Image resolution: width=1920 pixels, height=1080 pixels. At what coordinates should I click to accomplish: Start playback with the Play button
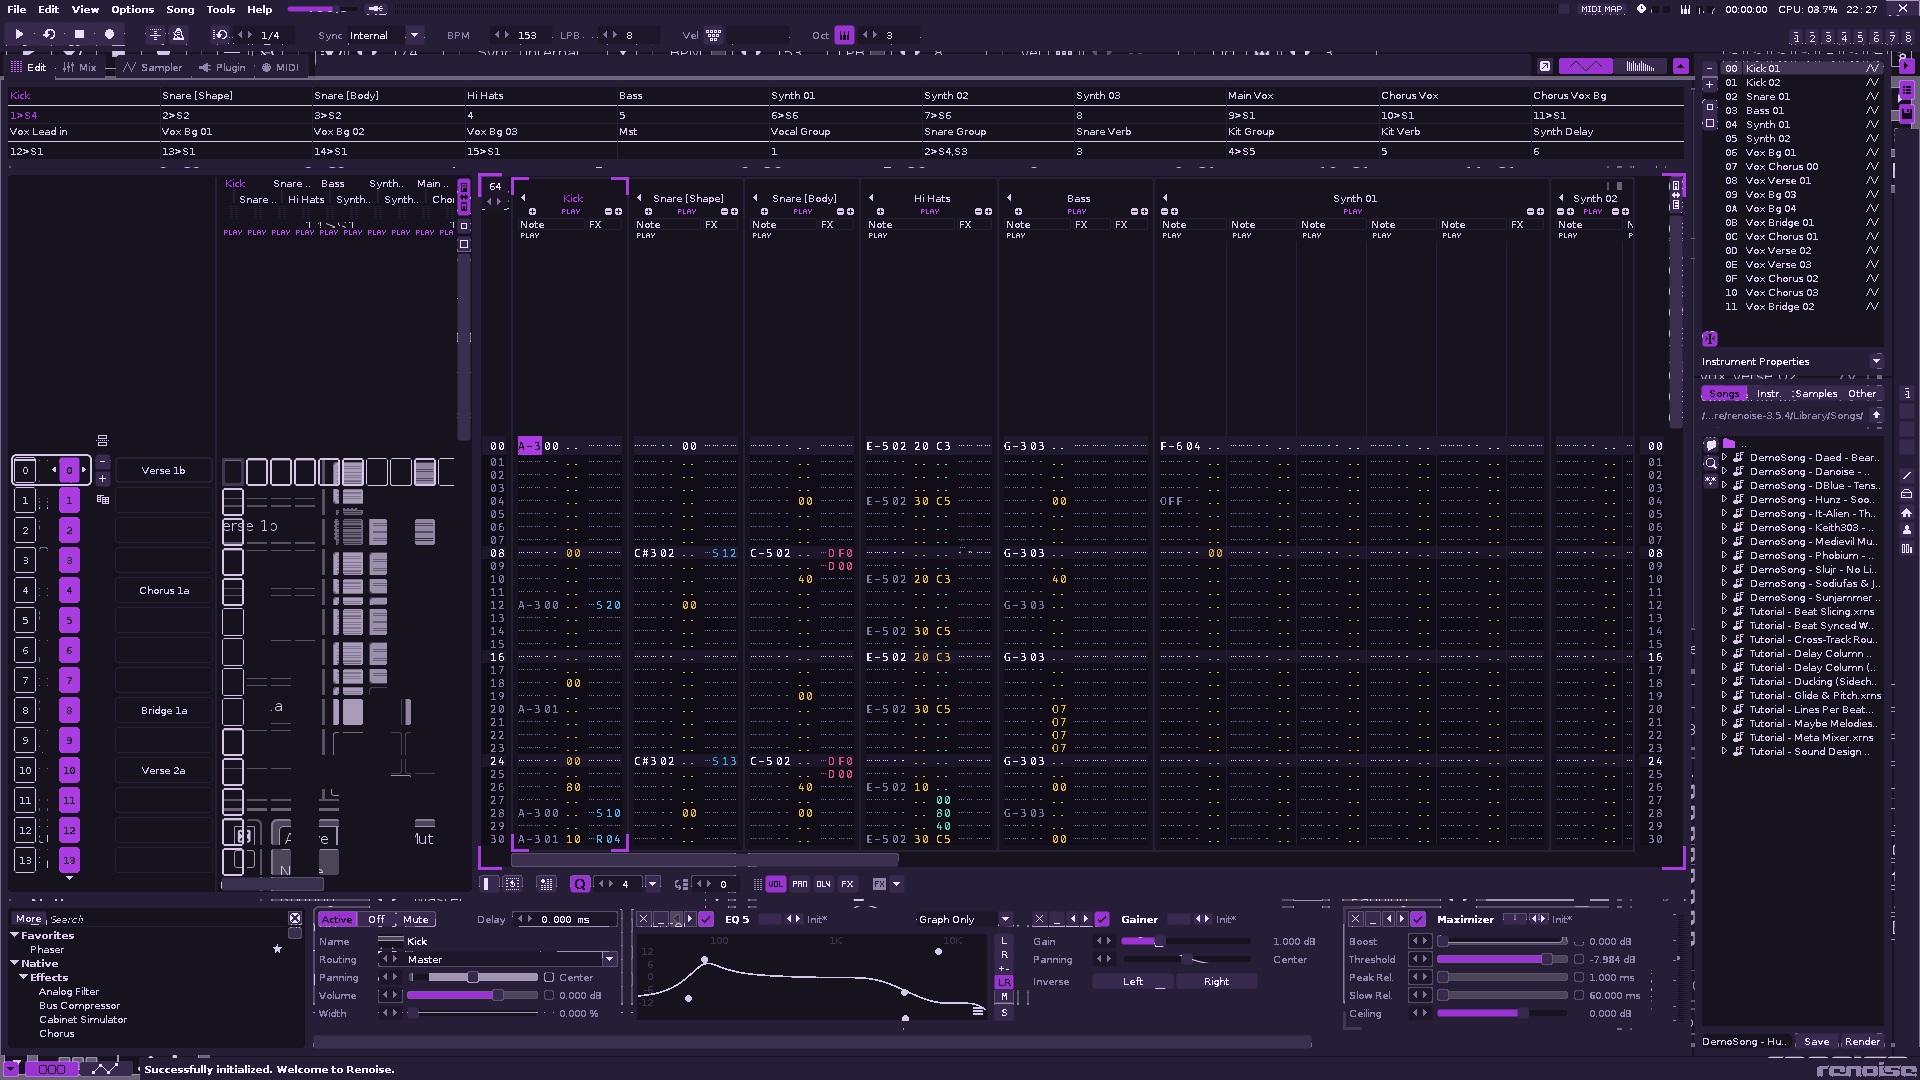pyautogui.click(x=19, y=34)
